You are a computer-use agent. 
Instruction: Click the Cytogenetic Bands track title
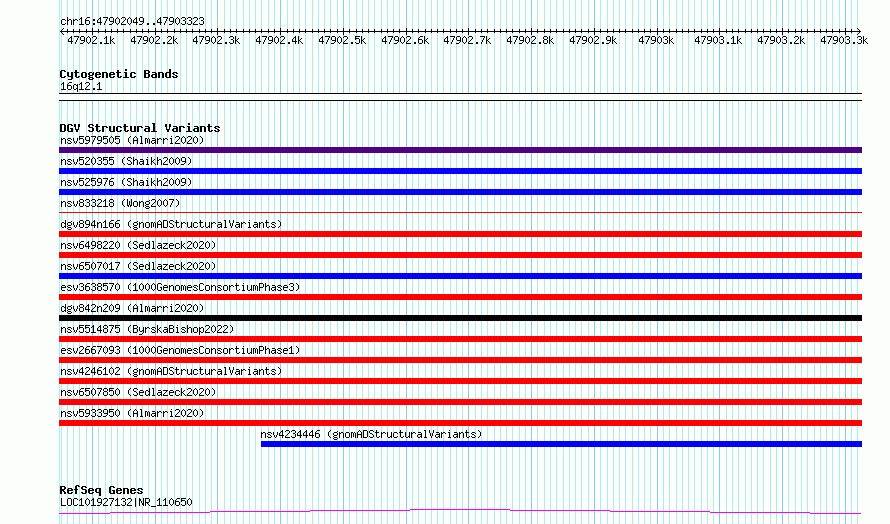(119, 74)
